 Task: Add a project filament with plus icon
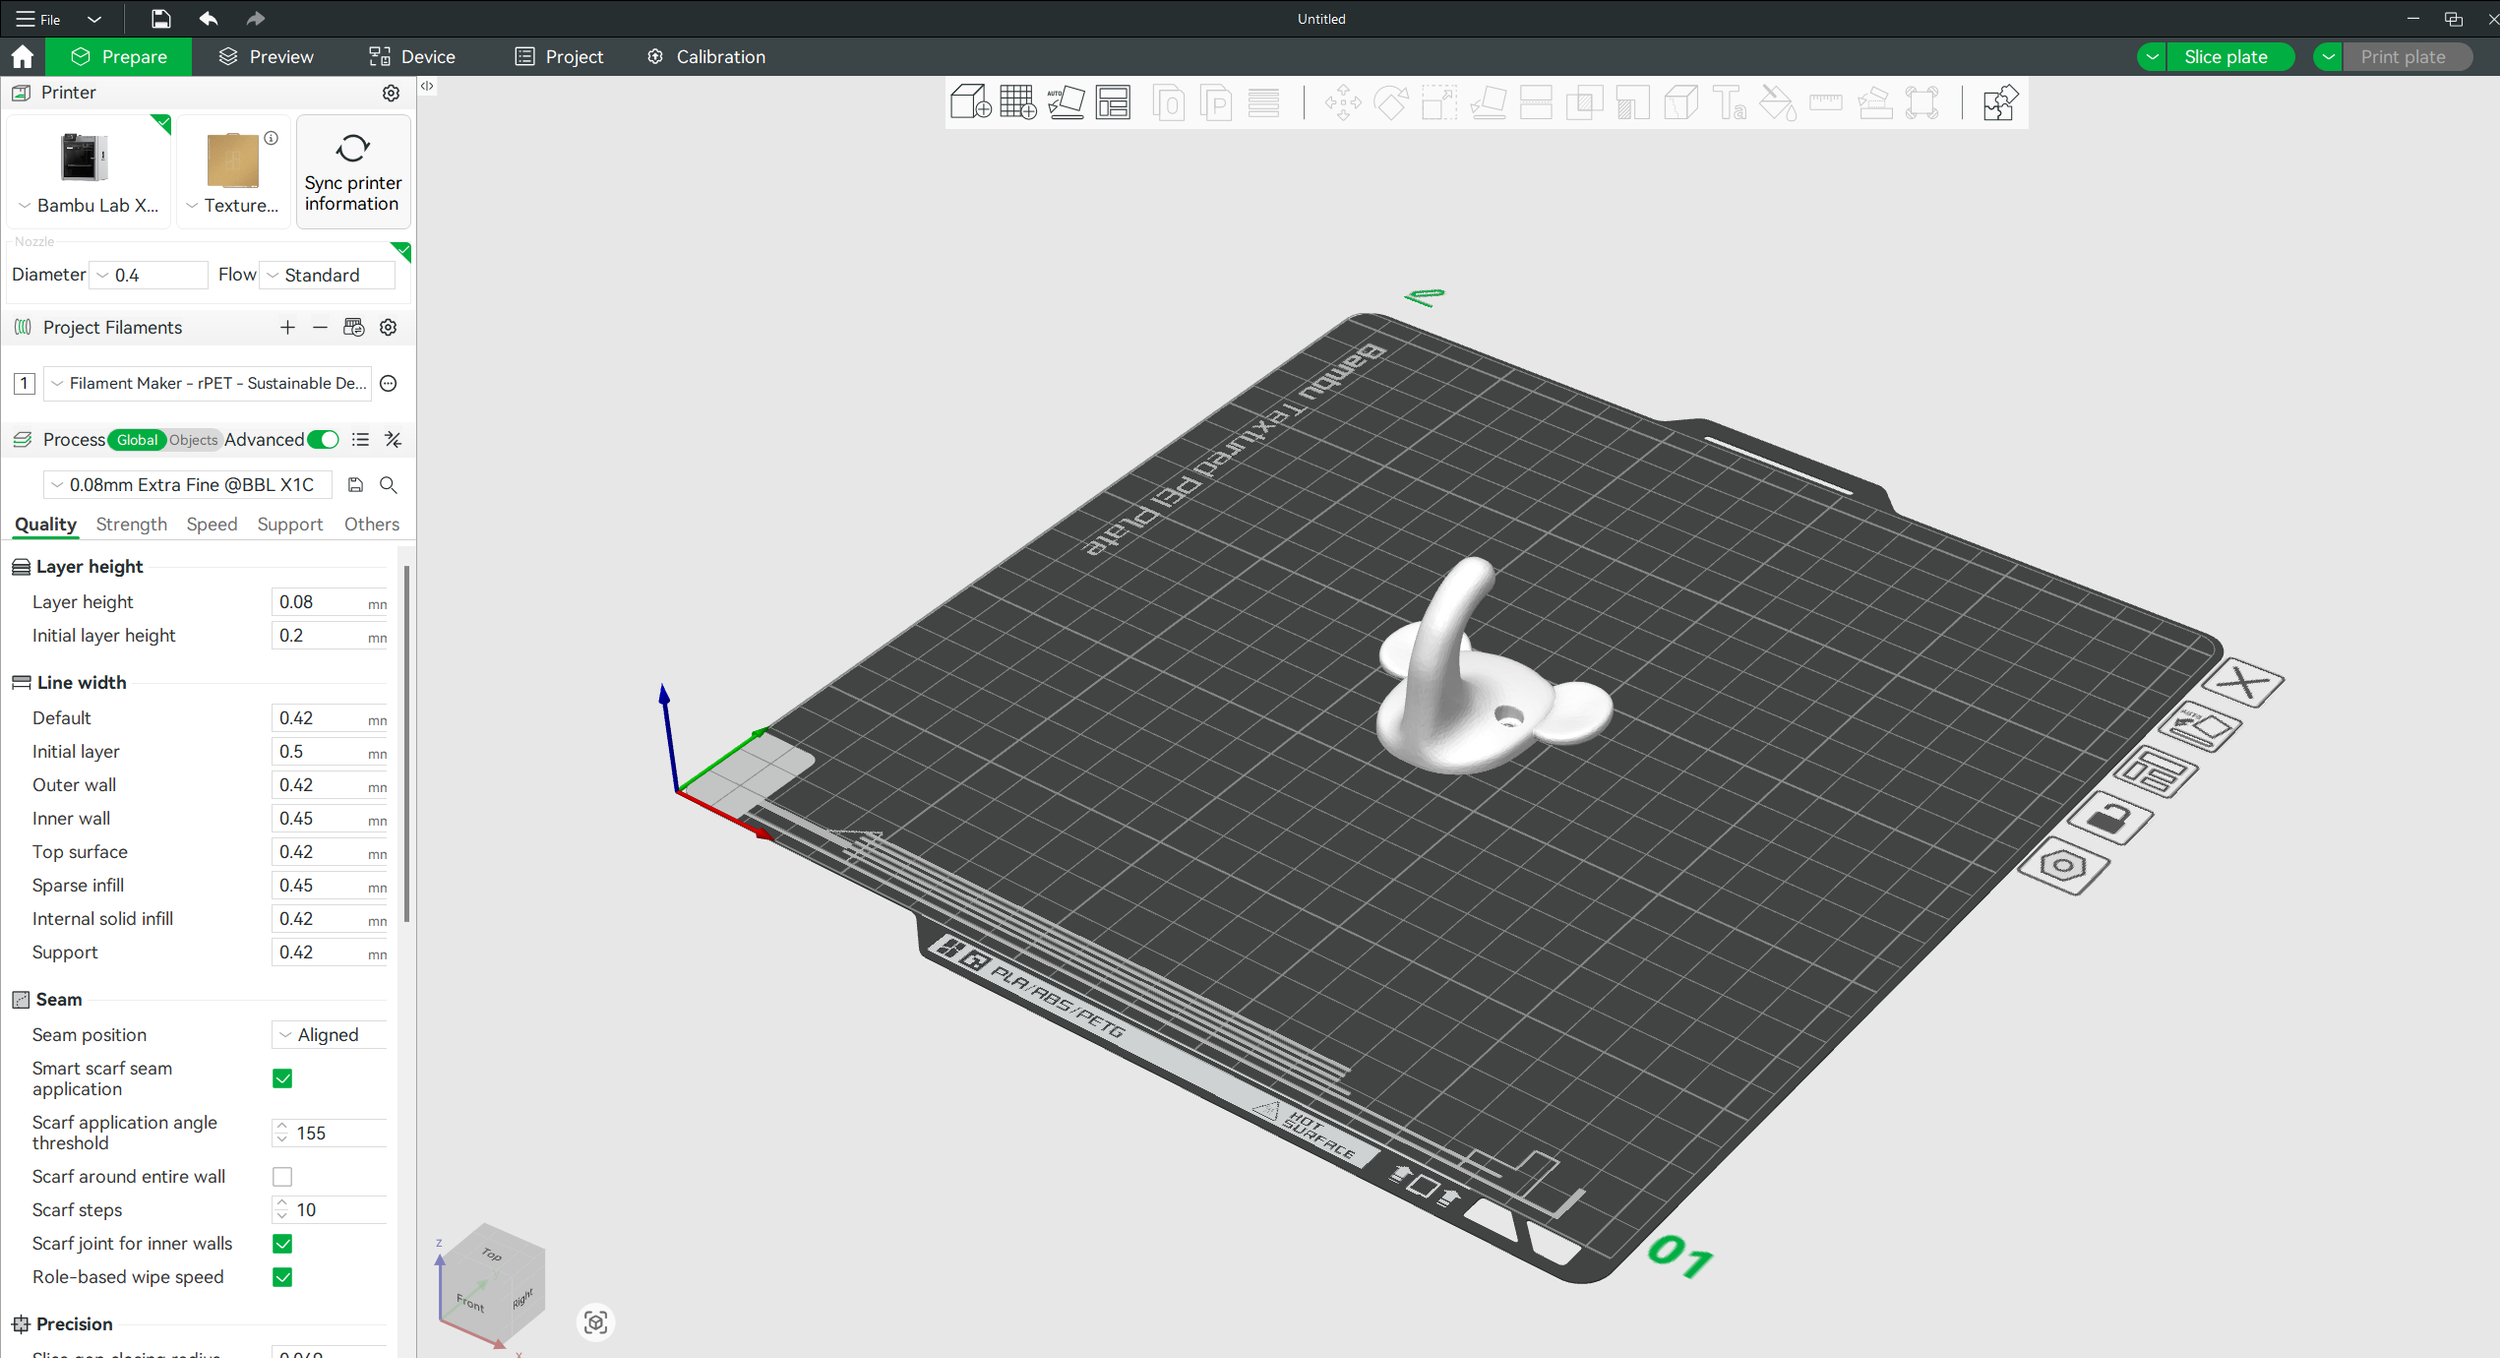pos(287,328)
